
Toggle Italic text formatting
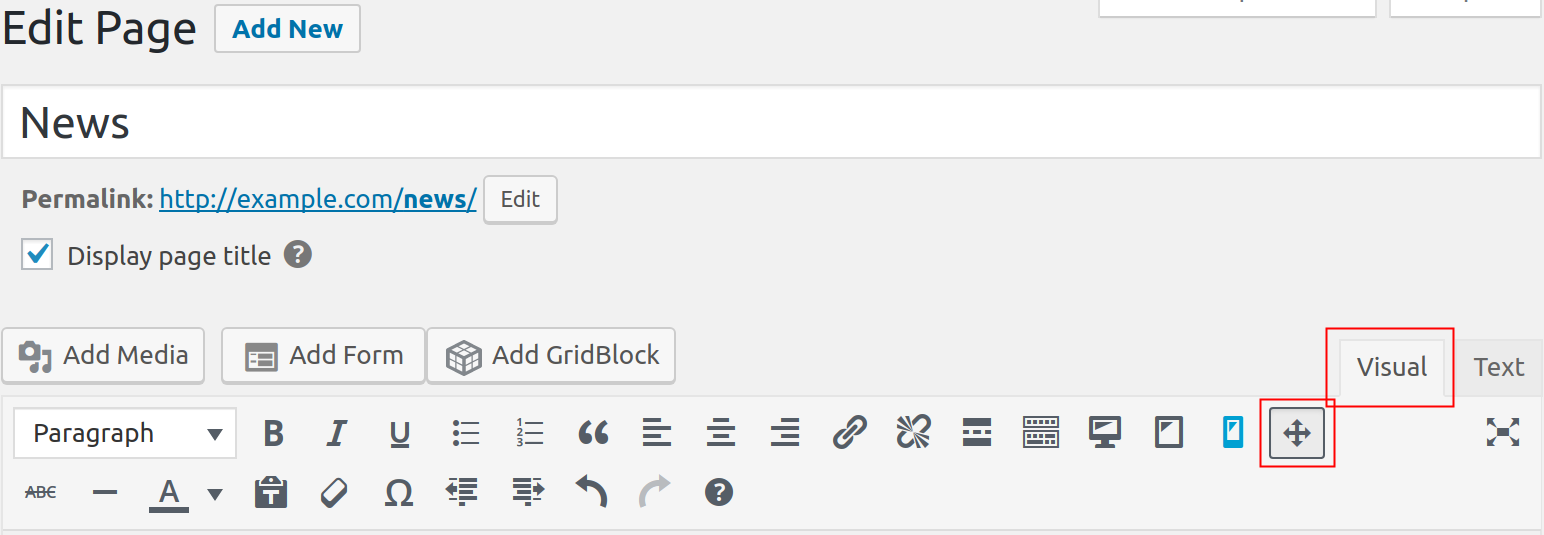[337, 433]
